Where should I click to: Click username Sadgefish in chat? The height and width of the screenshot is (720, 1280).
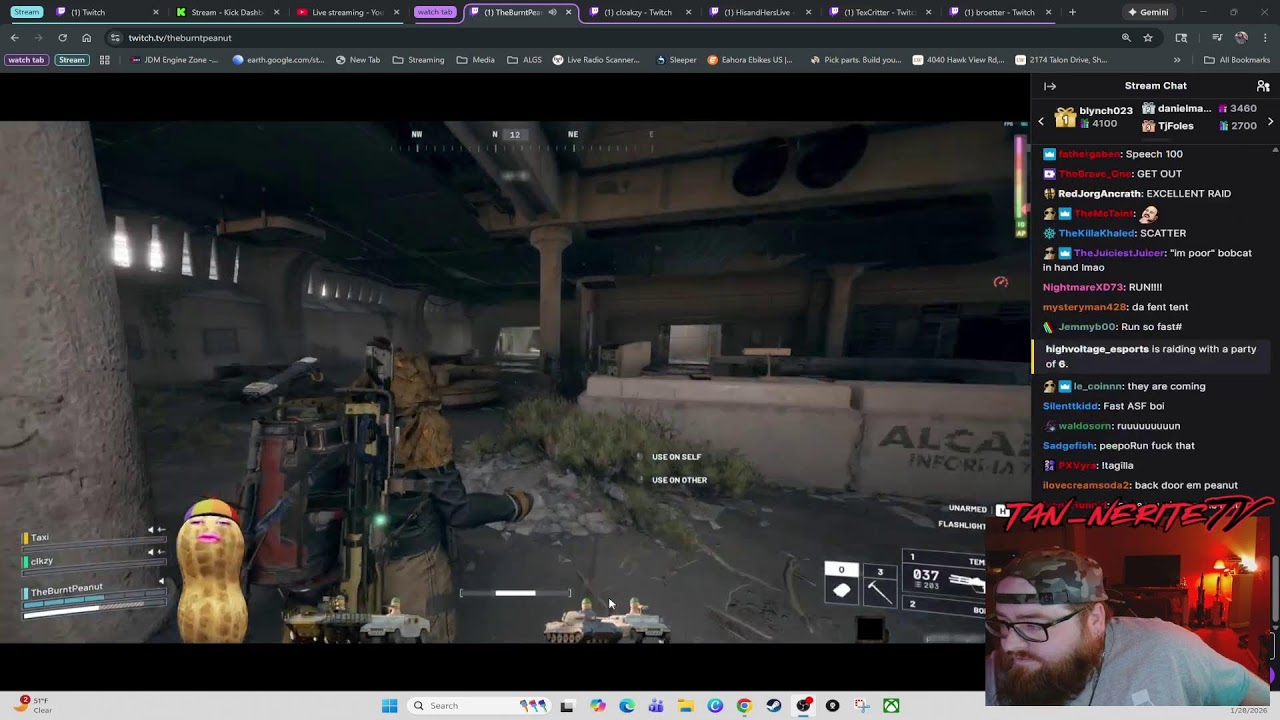[x=1068, y=446]
